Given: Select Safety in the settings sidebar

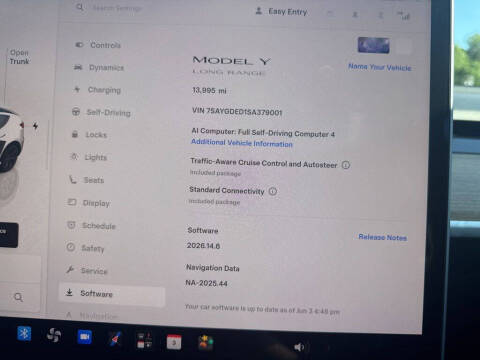Looking at the screenshot, I should [85, 248].
